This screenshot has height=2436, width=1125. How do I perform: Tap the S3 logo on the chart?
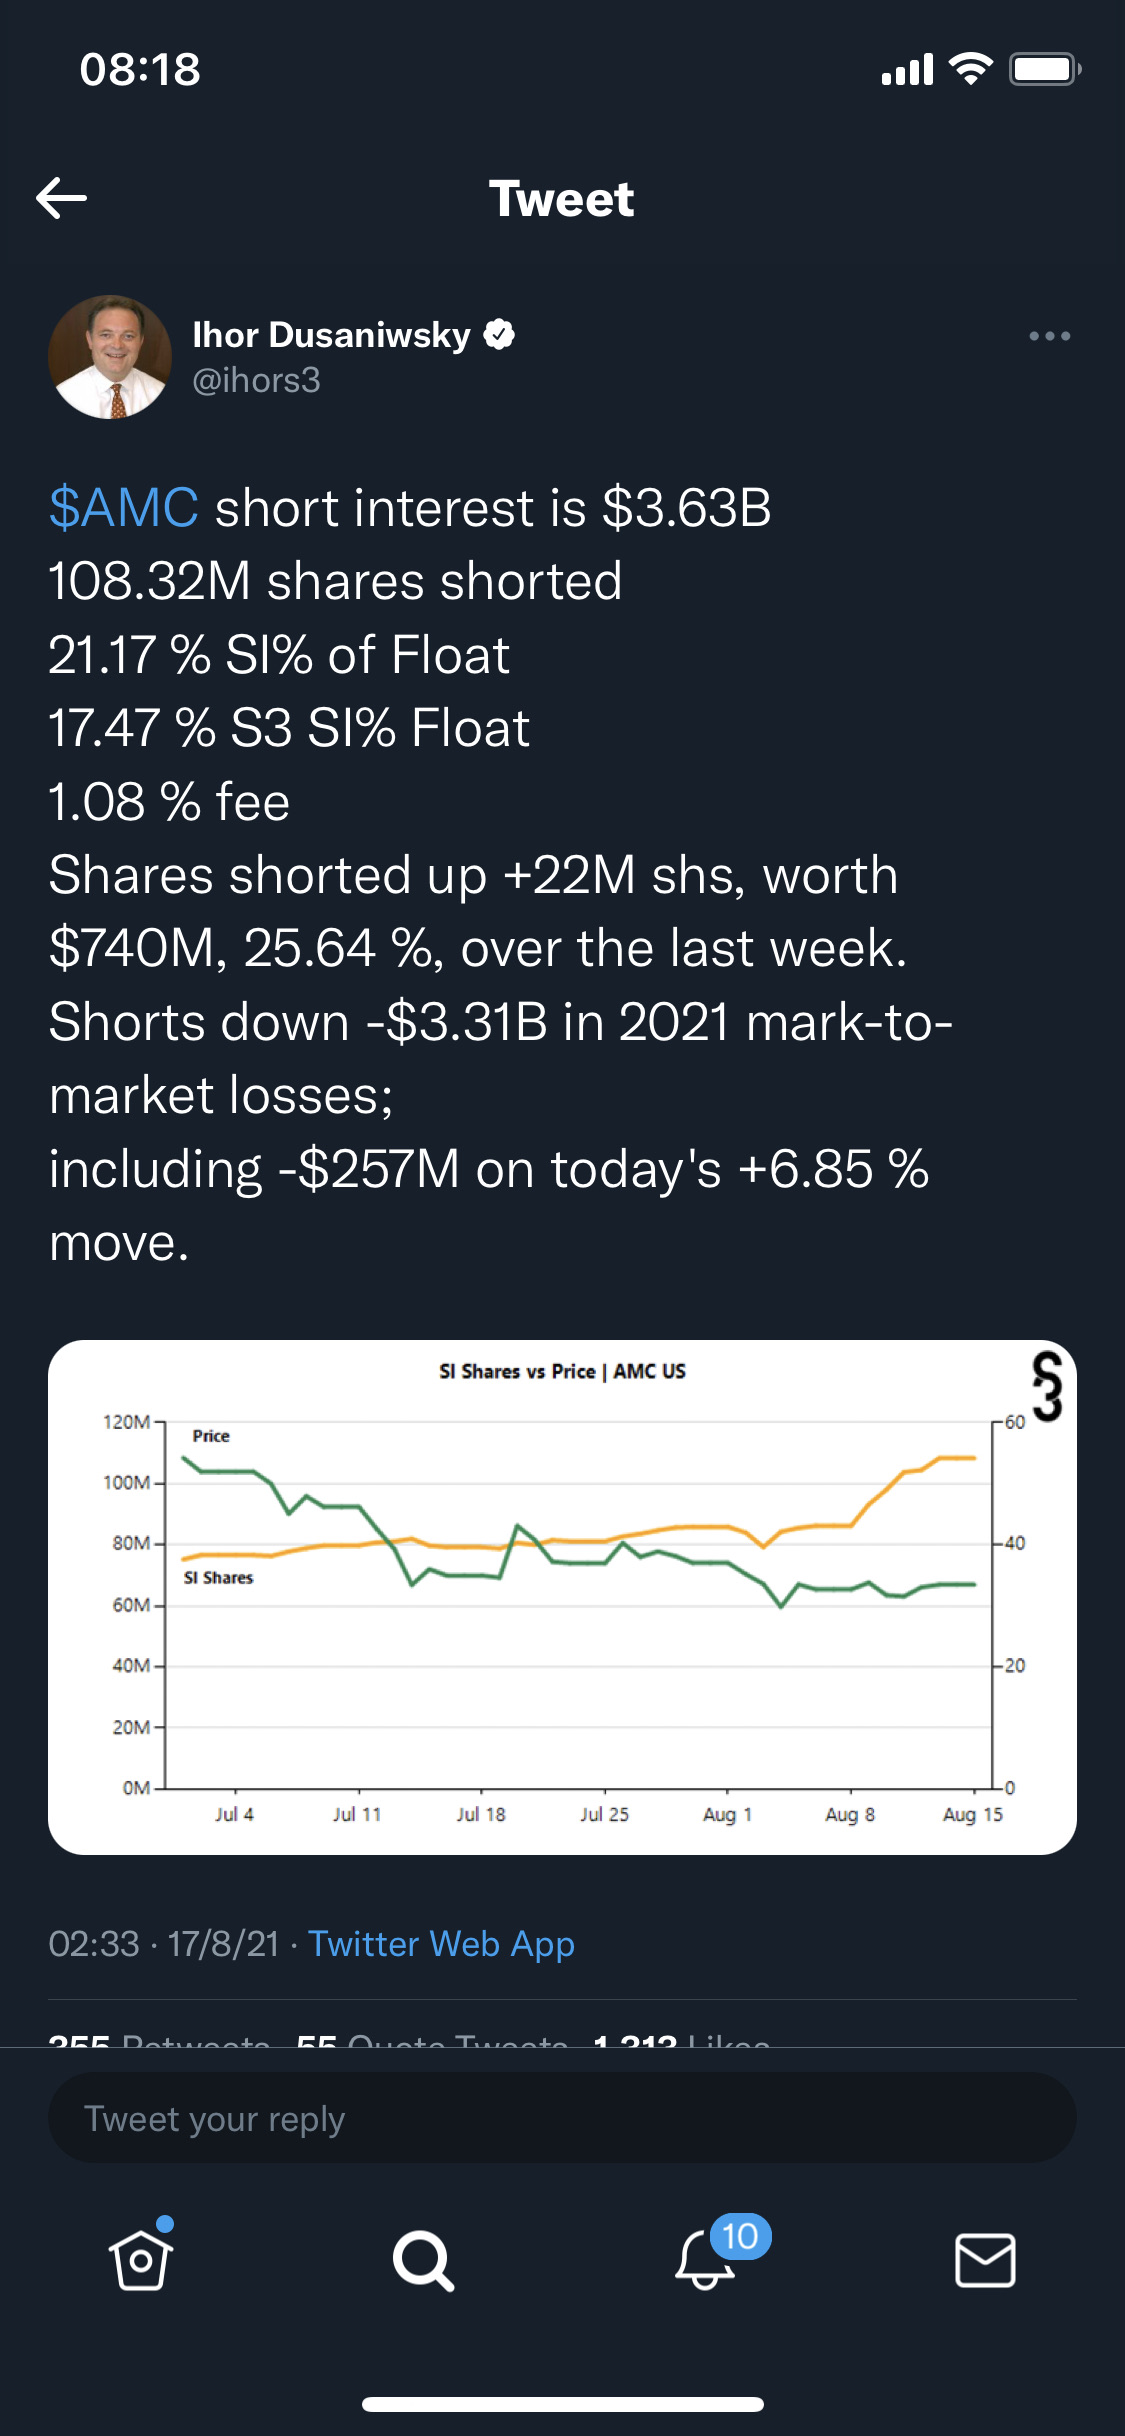[1046, 1386]
